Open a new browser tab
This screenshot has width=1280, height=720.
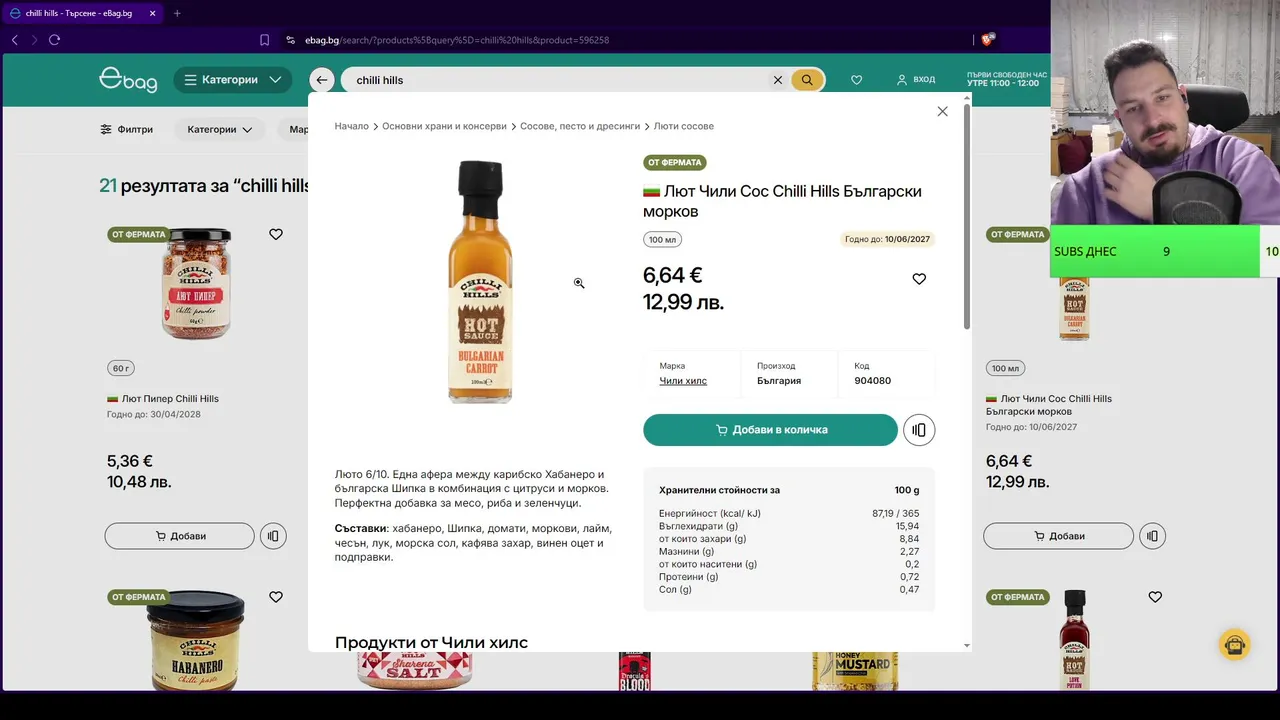pos(177,13)
